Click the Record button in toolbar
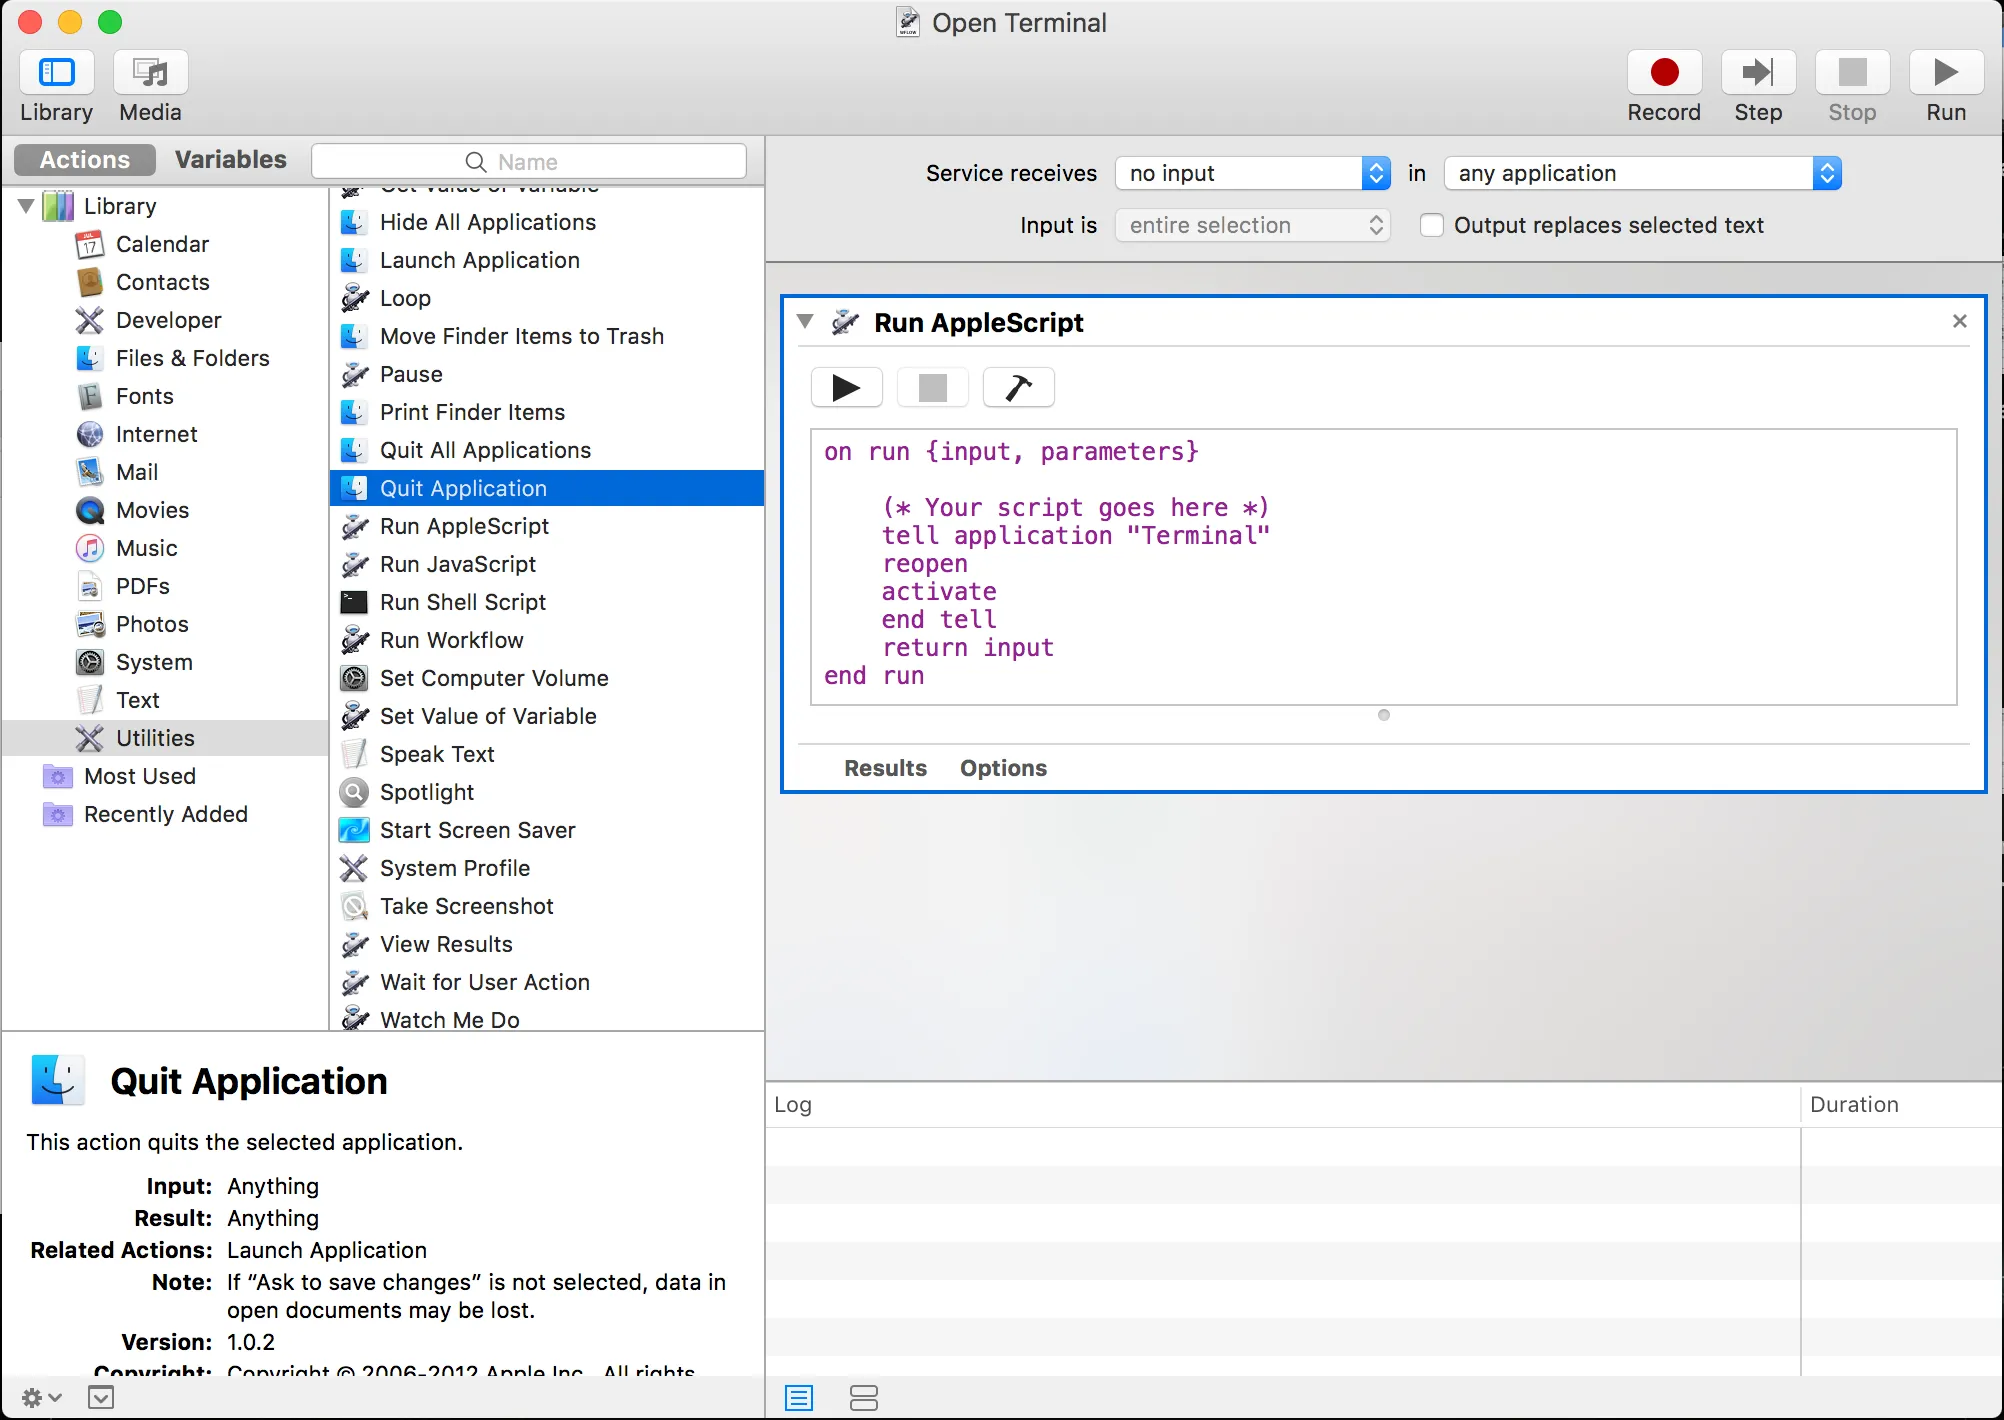The height and width of the screenshot is (1420, 2004). (x=1663, y=73)
